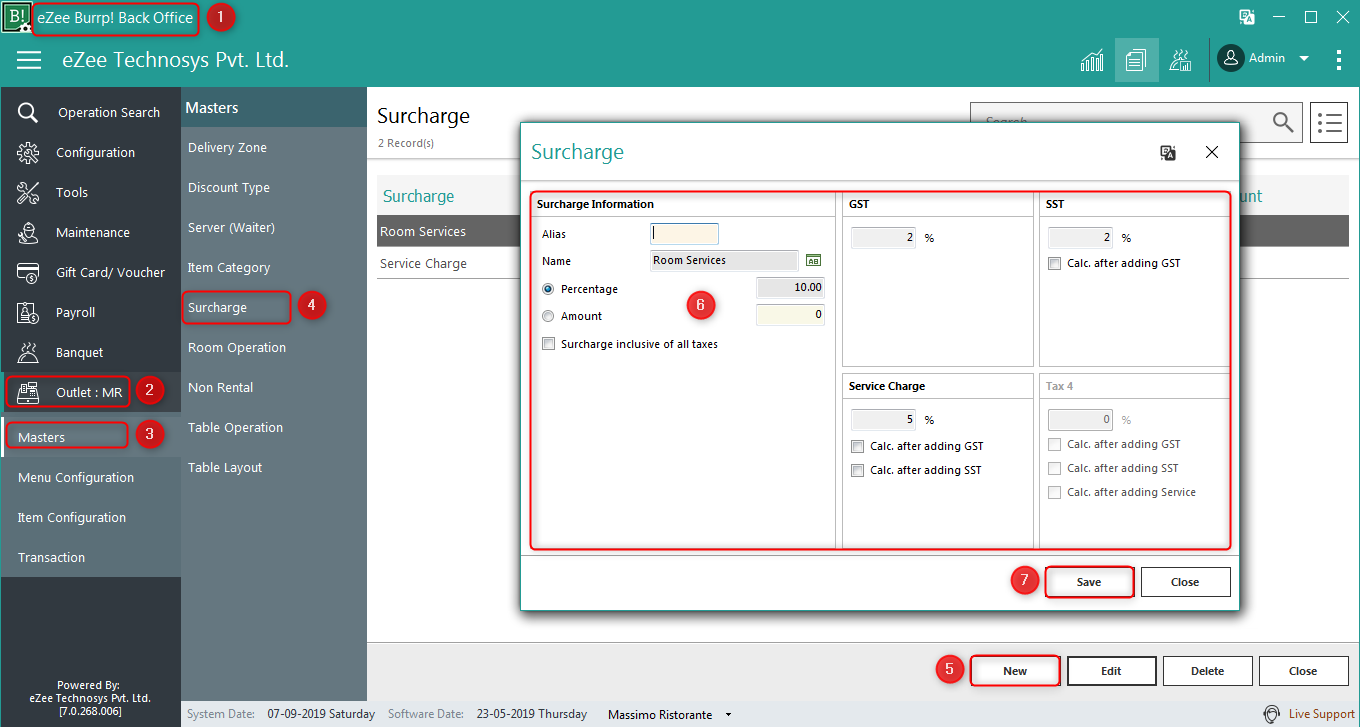
Task: Click the Gift Card/Voucher icon
Action: [28, 273]
